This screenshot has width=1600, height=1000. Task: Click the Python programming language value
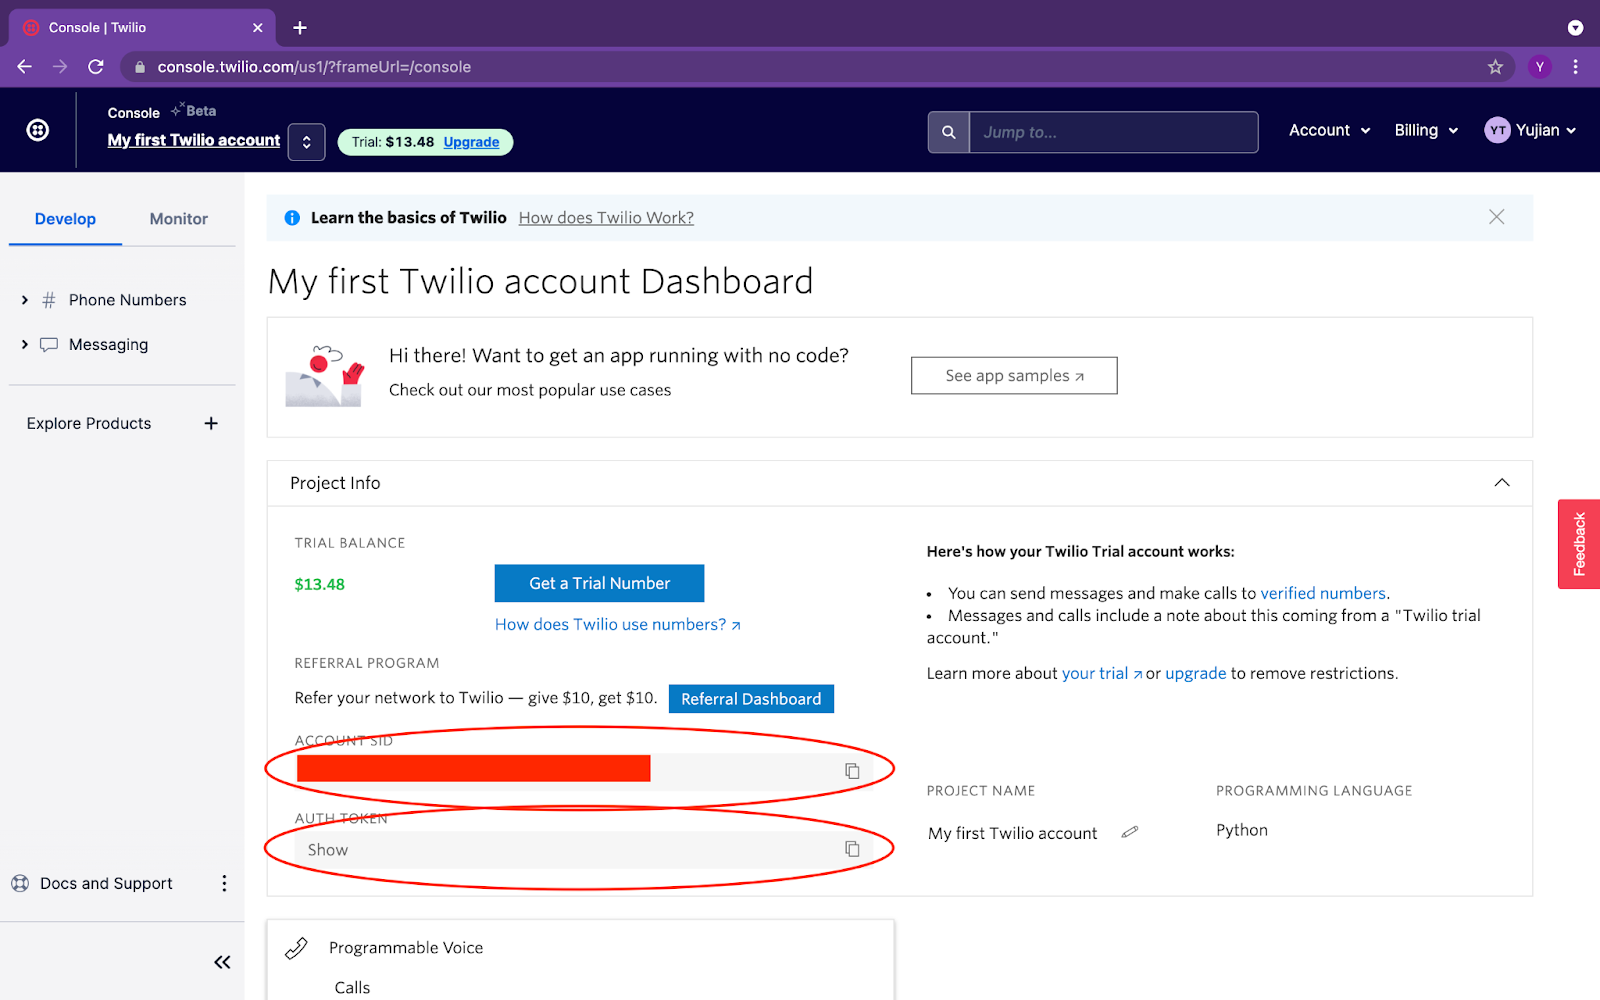coord(1242,830)
